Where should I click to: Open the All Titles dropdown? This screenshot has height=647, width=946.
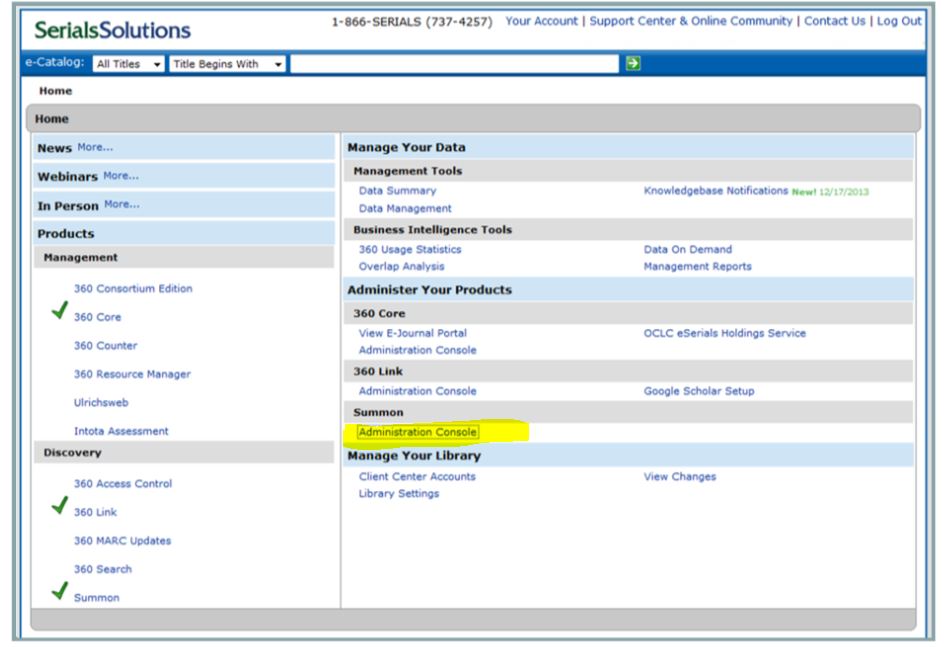click(128, 64)
